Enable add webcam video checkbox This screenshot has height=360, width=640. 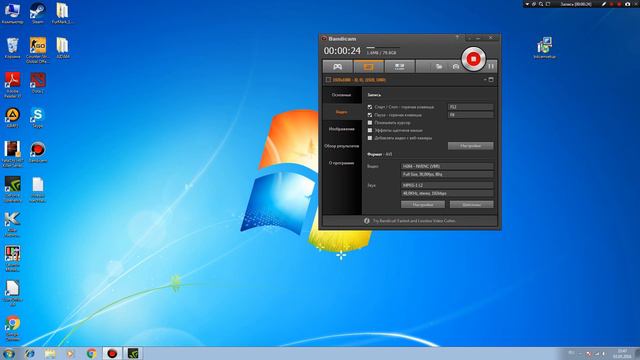(370, 138)
